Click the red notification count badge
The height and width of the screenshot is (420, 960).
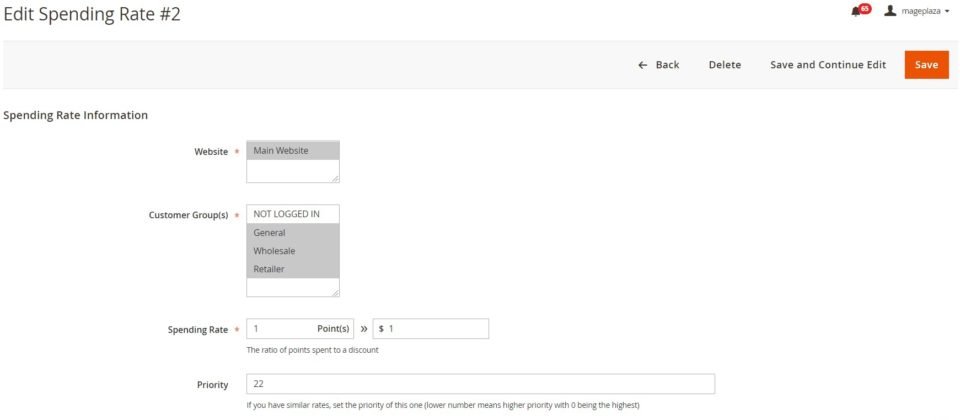pos(865,8)
